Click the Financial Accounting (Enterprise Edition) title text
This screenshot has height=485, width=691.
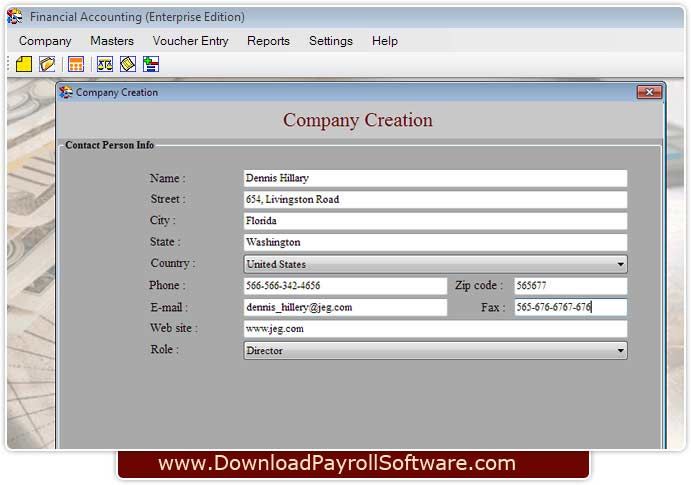point(137,17)
